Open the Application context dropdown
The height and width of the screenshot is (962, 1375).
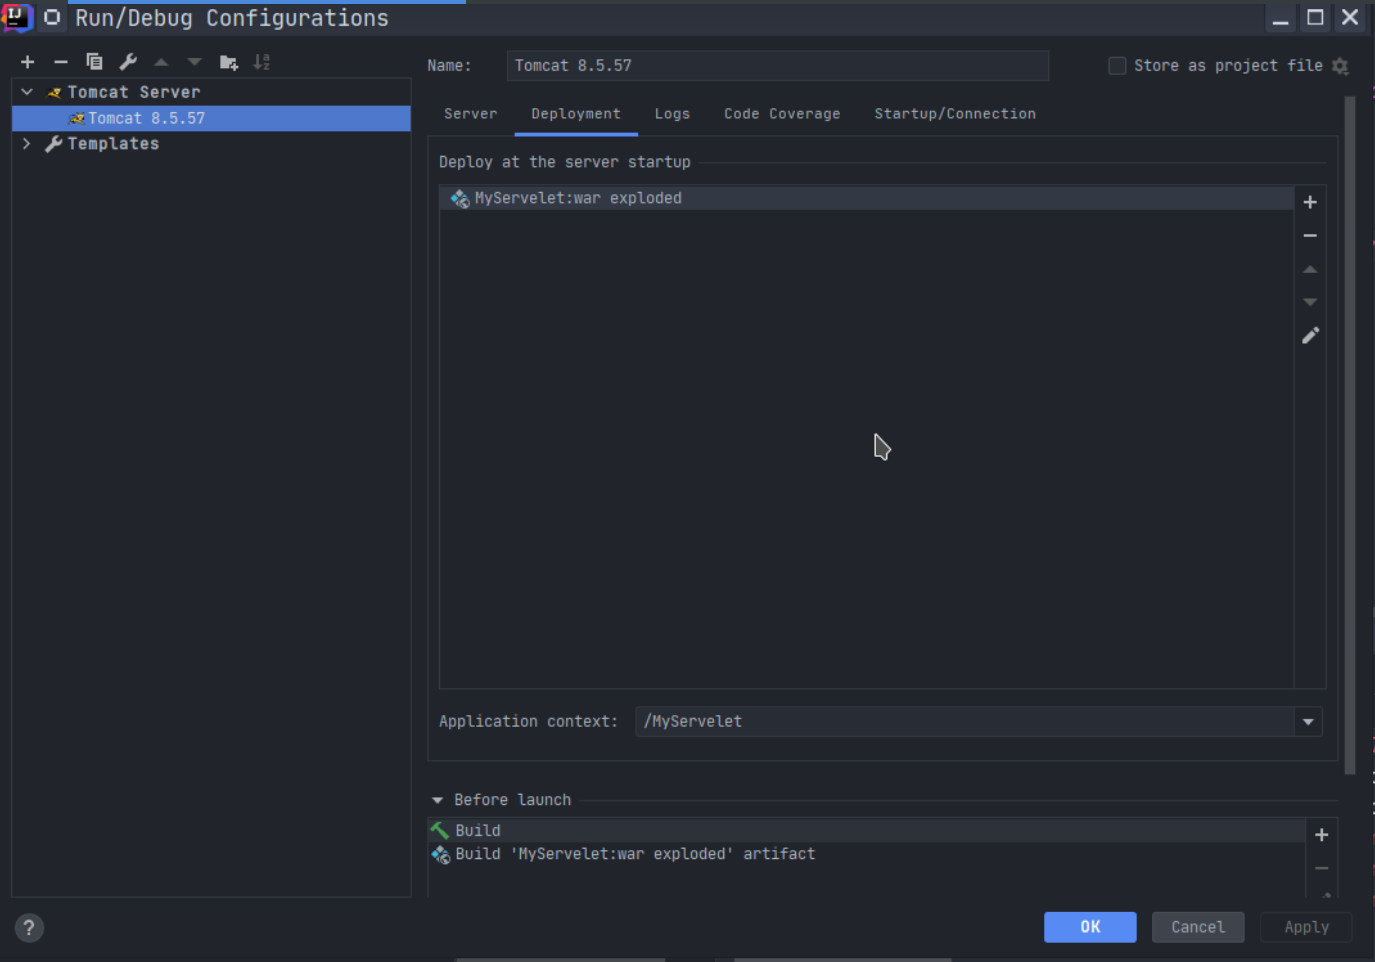[x=1308, y=722]
